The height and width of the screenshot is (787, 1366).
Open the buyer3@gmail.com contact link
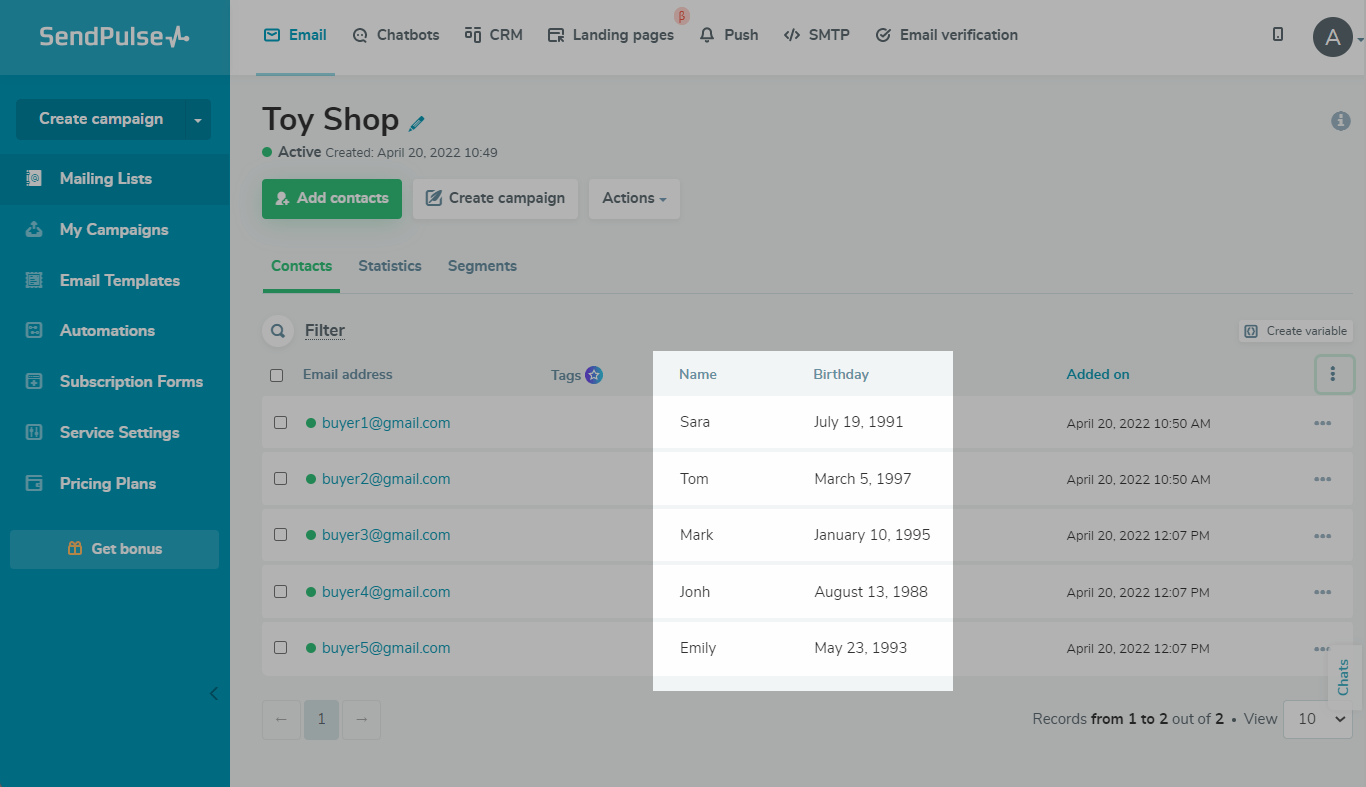pyautogui.click(x=385, y=535)
